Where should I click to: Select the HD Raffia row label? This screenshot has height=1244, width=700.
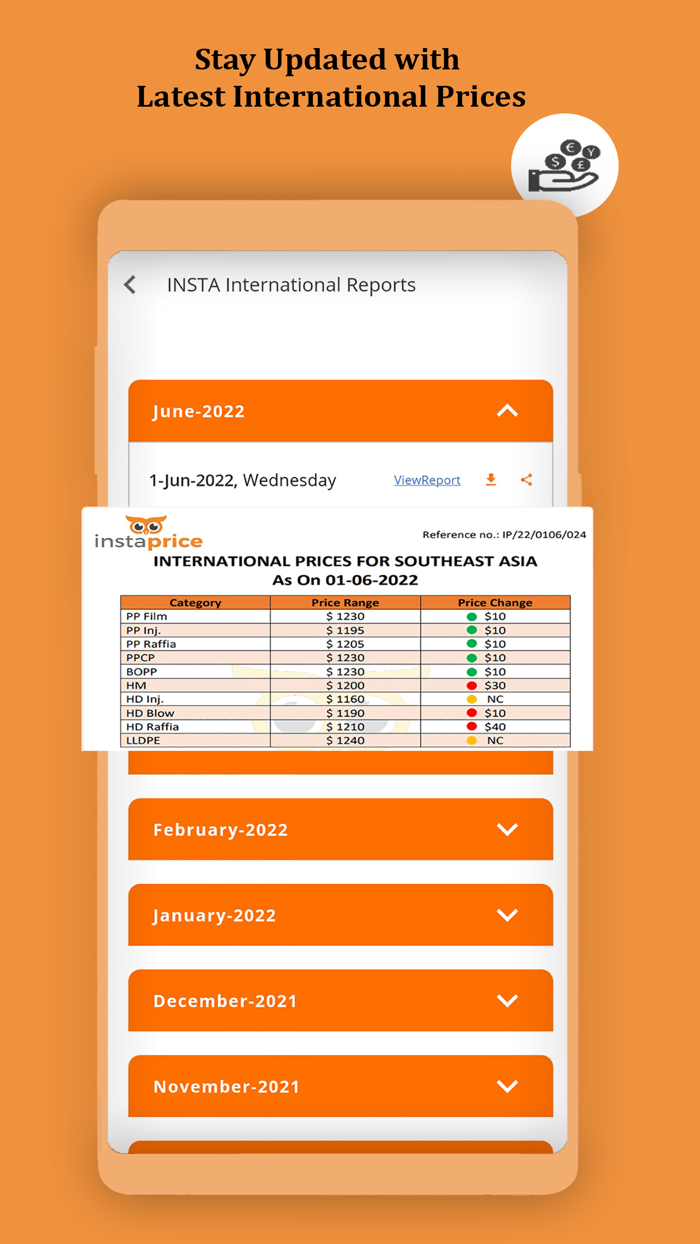[152, 727]
